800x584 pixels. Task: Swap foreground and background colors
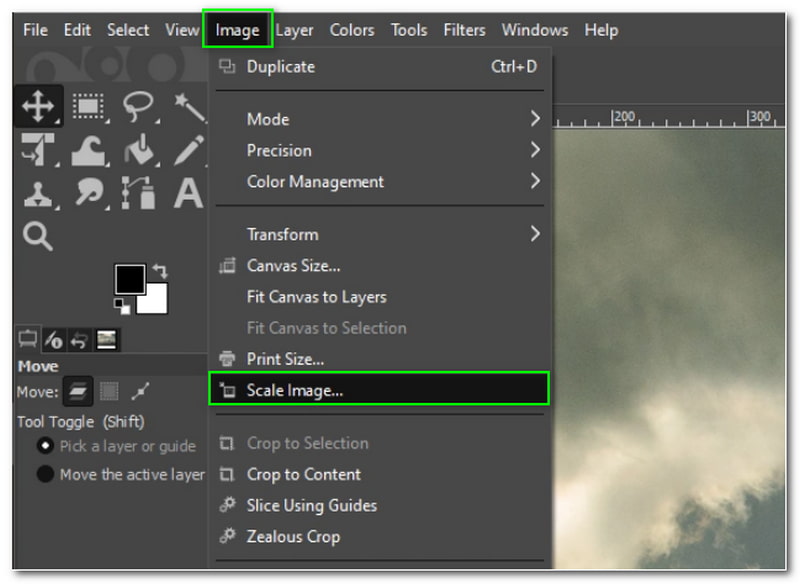tap(161, 271)
